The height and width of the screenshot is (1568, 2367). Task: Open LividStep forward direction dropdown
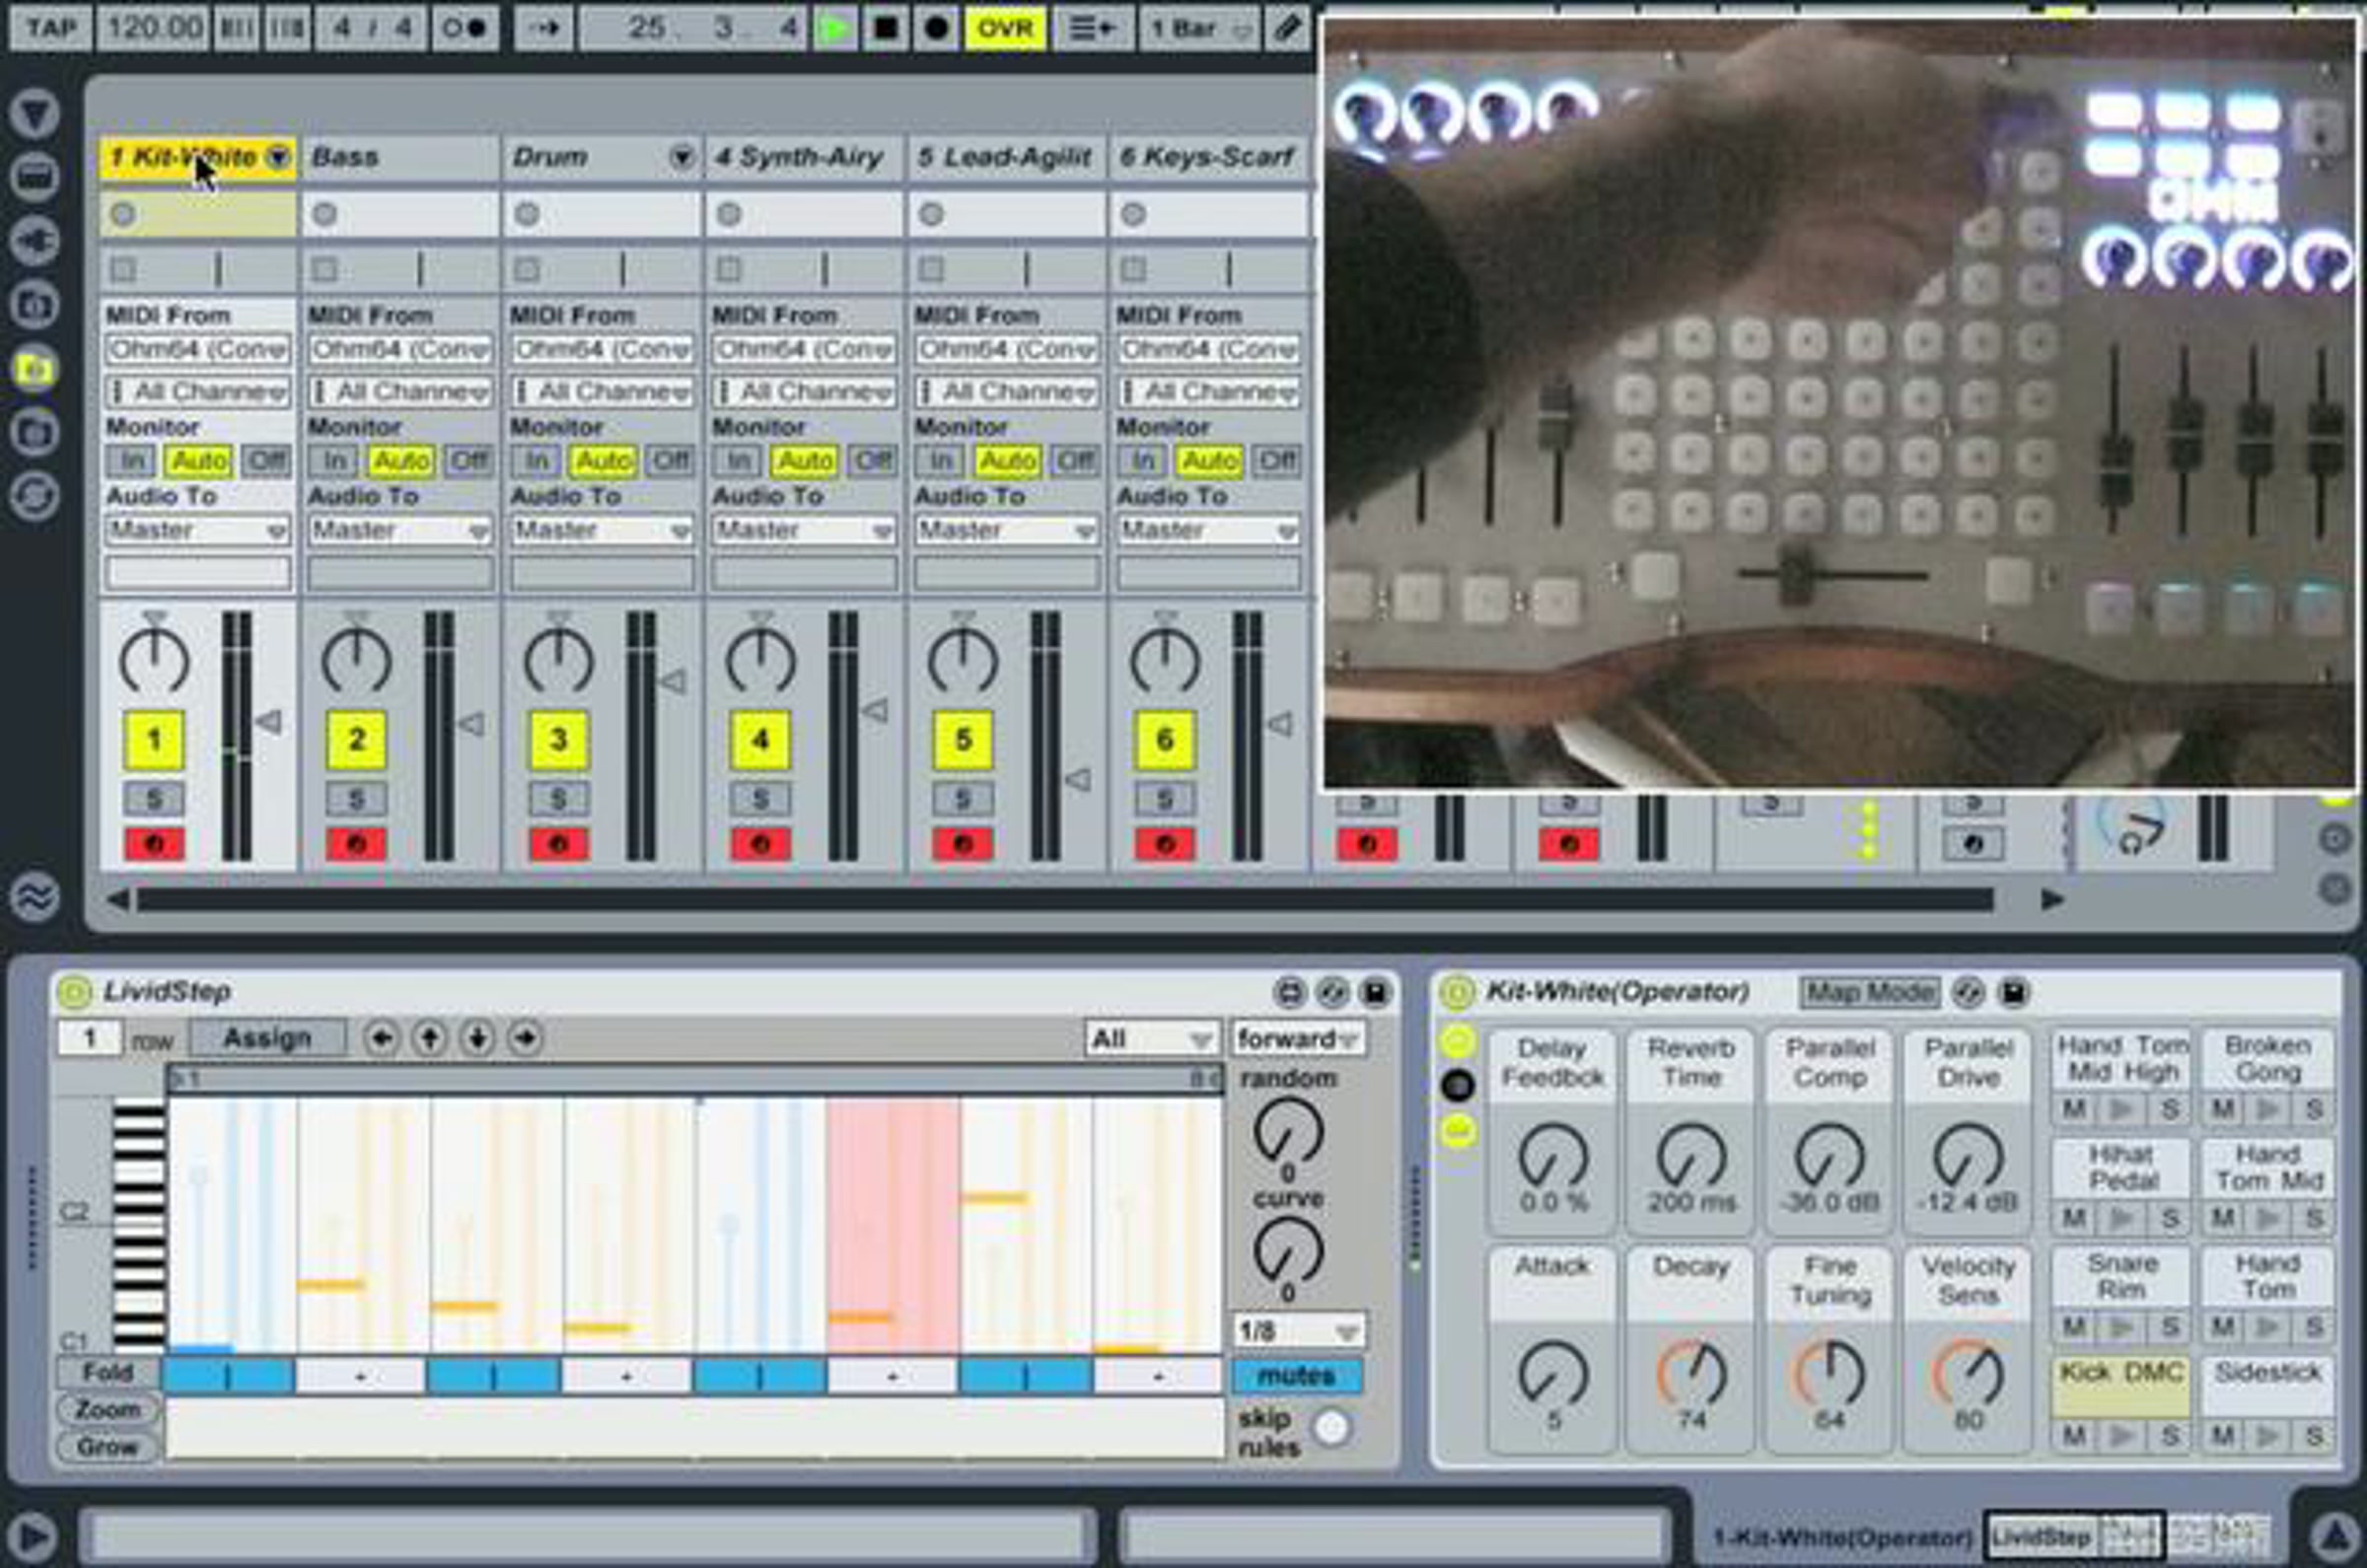(x=1297, y=1039)
